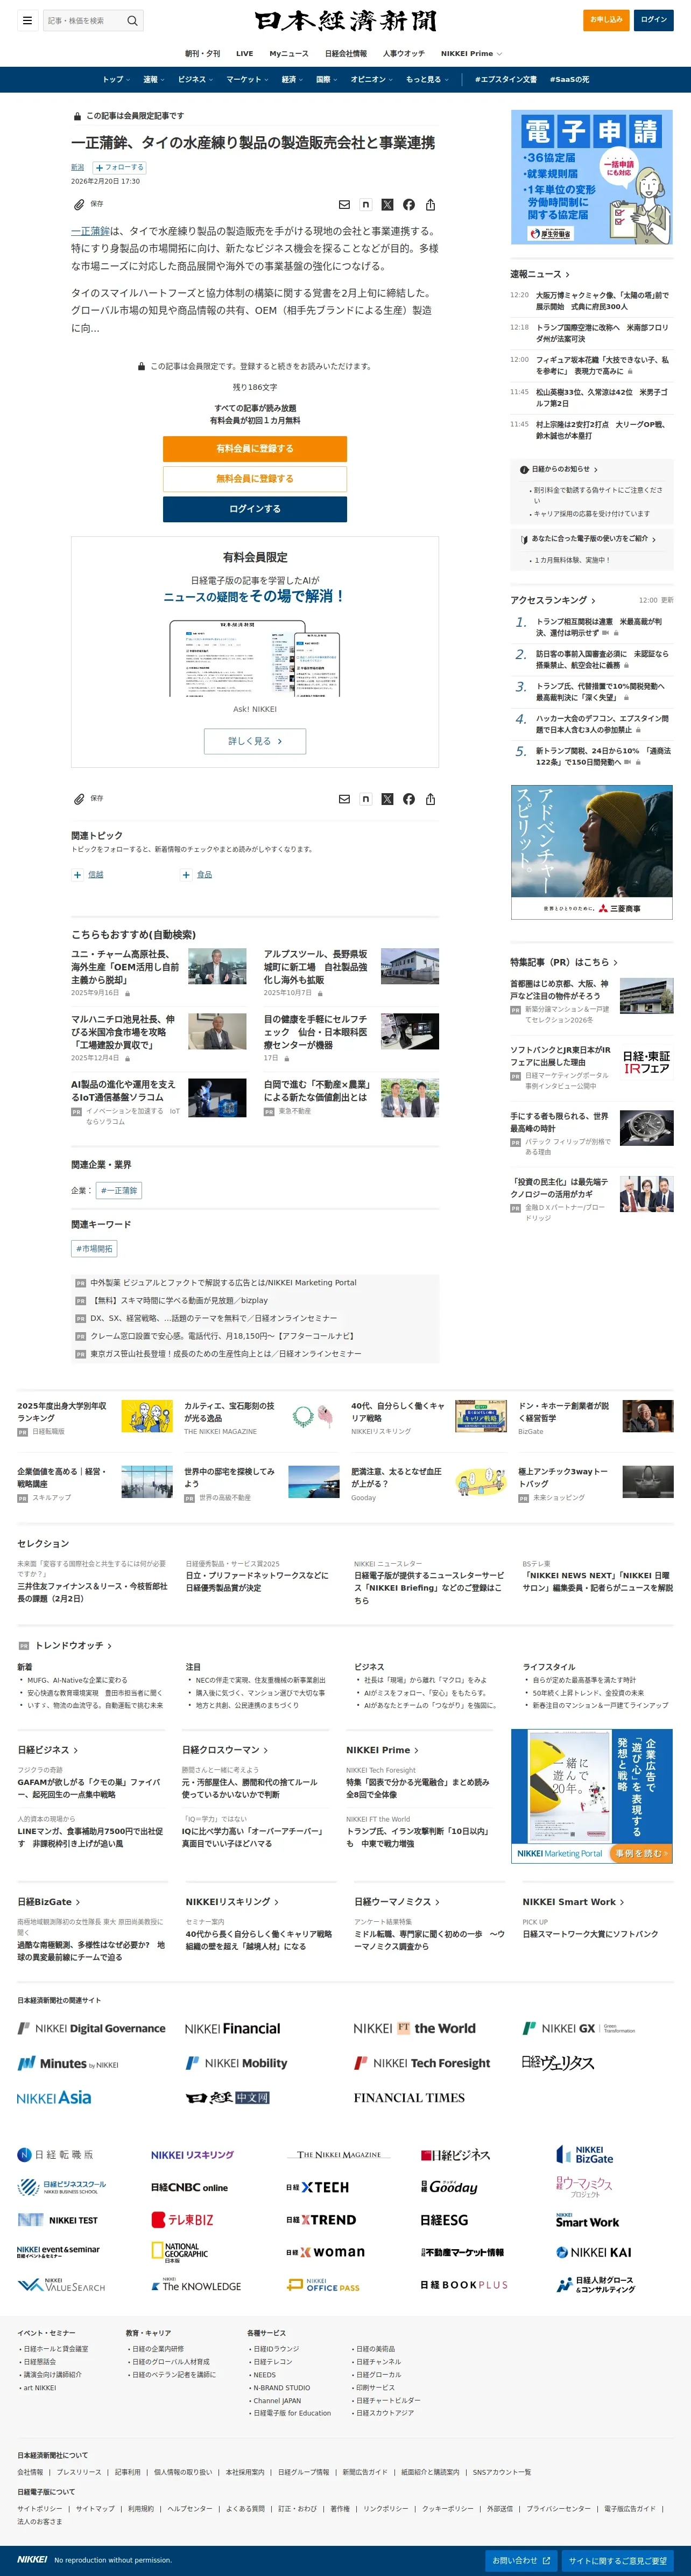The height and width of the screenshot is (2576, 691).
Task: Expand the ビジネス navigation dropdown
Action: pyautogui.click(x=196, y=80)
